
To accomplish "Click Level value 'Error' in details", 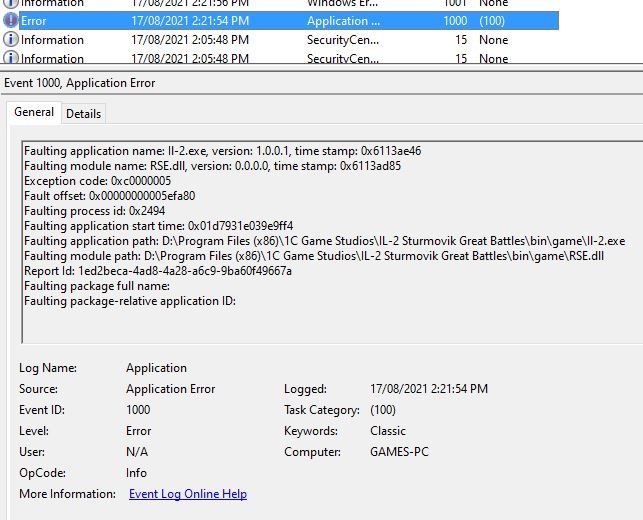I will tap(139, 431).
